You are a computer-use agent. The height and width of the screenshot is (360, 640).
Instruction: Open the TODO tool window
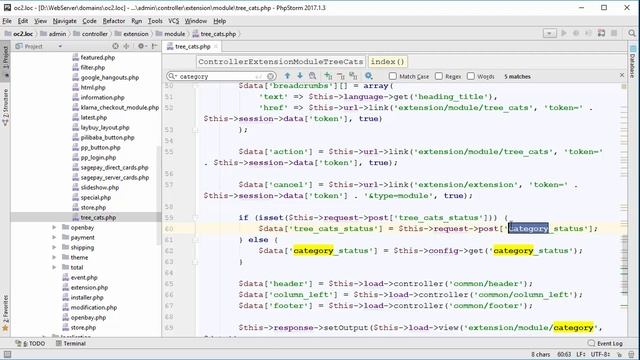30,343
